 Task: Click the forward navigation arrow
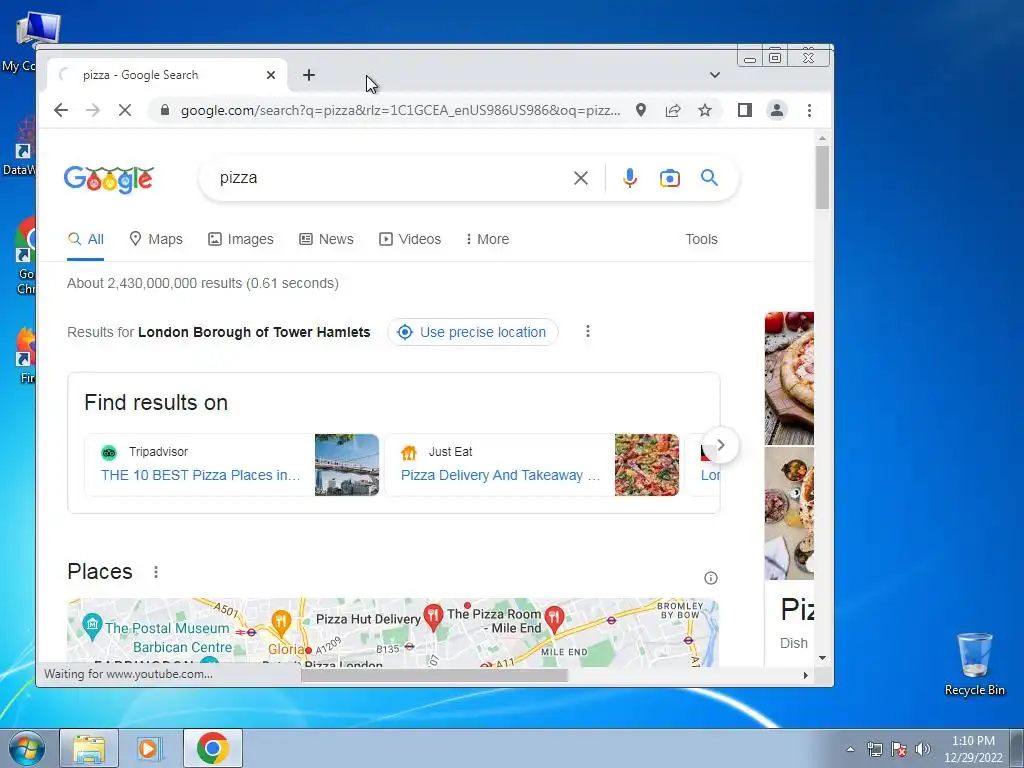coord(93,110)
